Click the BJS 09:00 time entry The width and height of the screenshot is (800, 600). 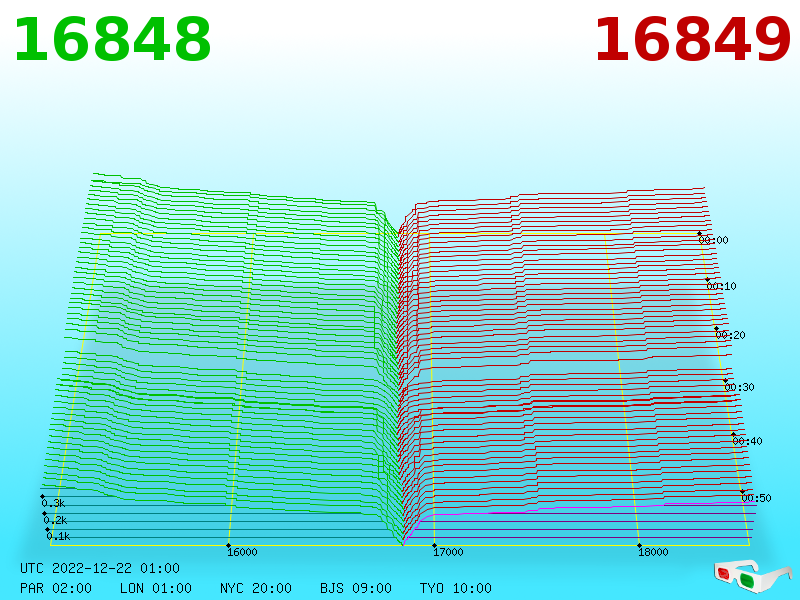tap(356, 588)
